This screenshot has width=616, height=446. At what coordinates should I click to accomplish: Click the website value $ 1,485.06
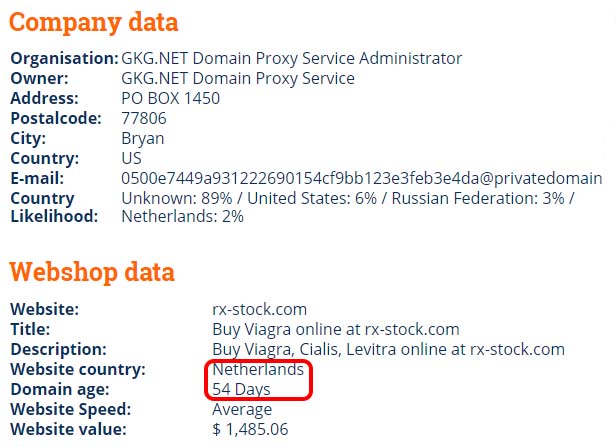[x=250, y=429]
